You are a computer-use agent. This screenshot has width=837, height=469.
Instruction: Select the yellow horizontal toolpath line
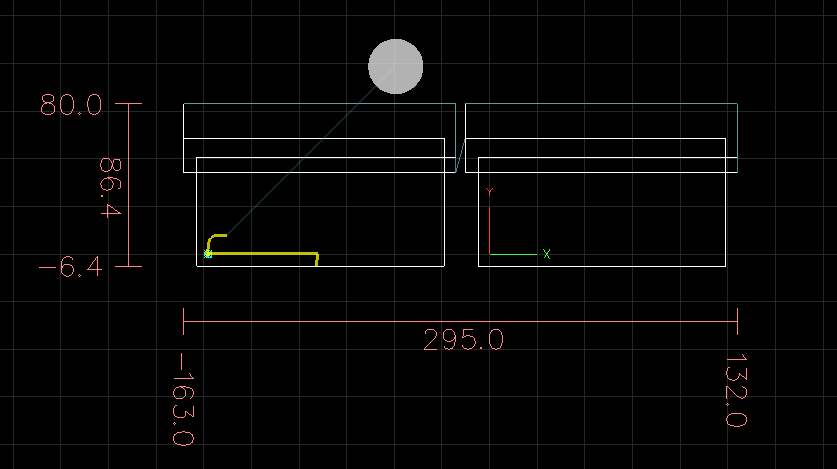click(x=263, y=253)
